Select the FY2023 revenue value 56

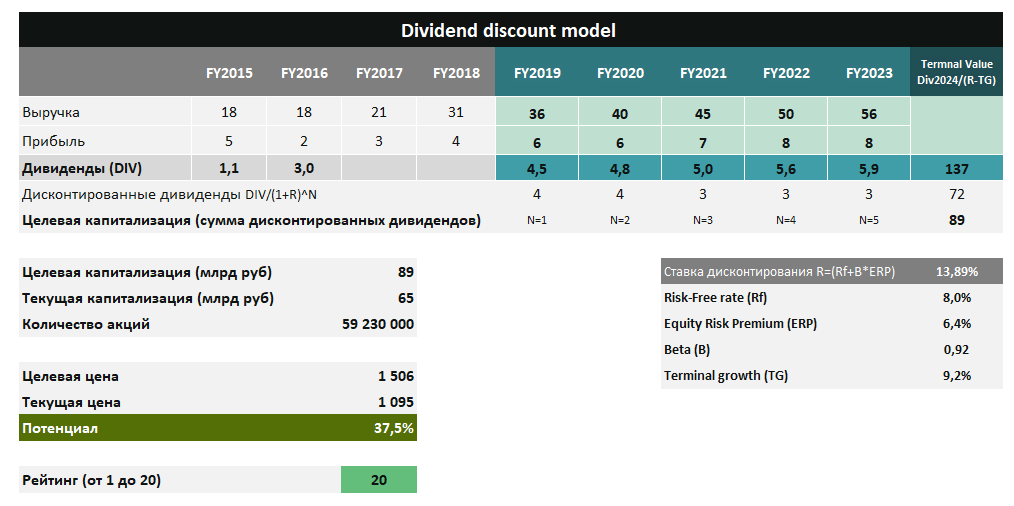[x=868, y=114]
